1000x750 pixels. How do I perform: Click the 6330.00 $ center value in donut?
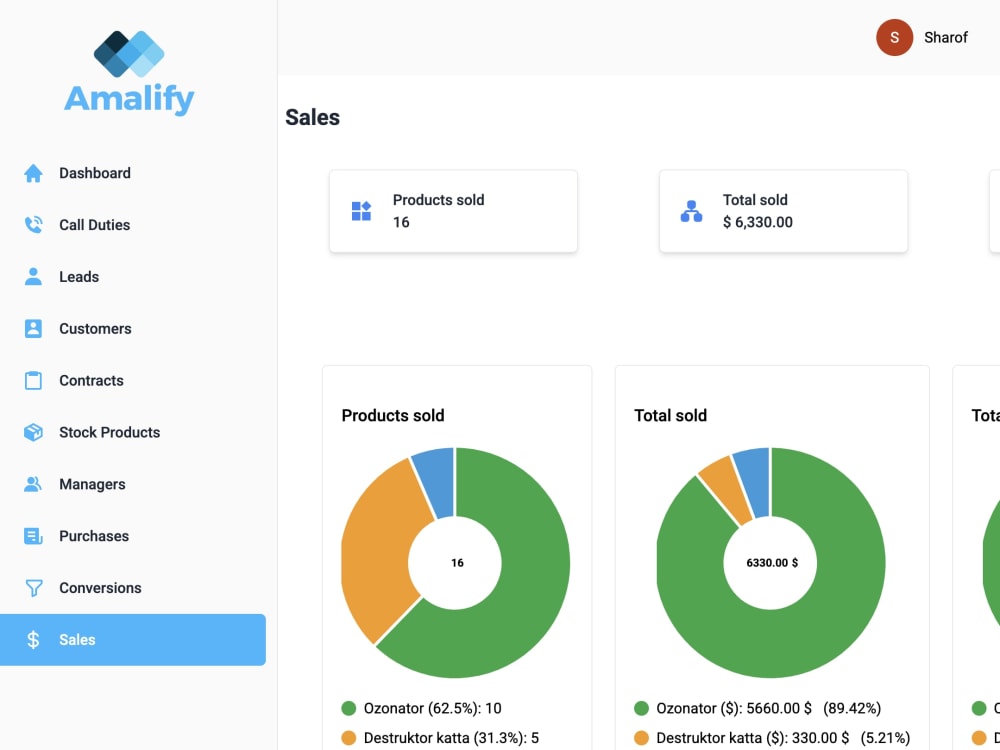tap(772, 562)
